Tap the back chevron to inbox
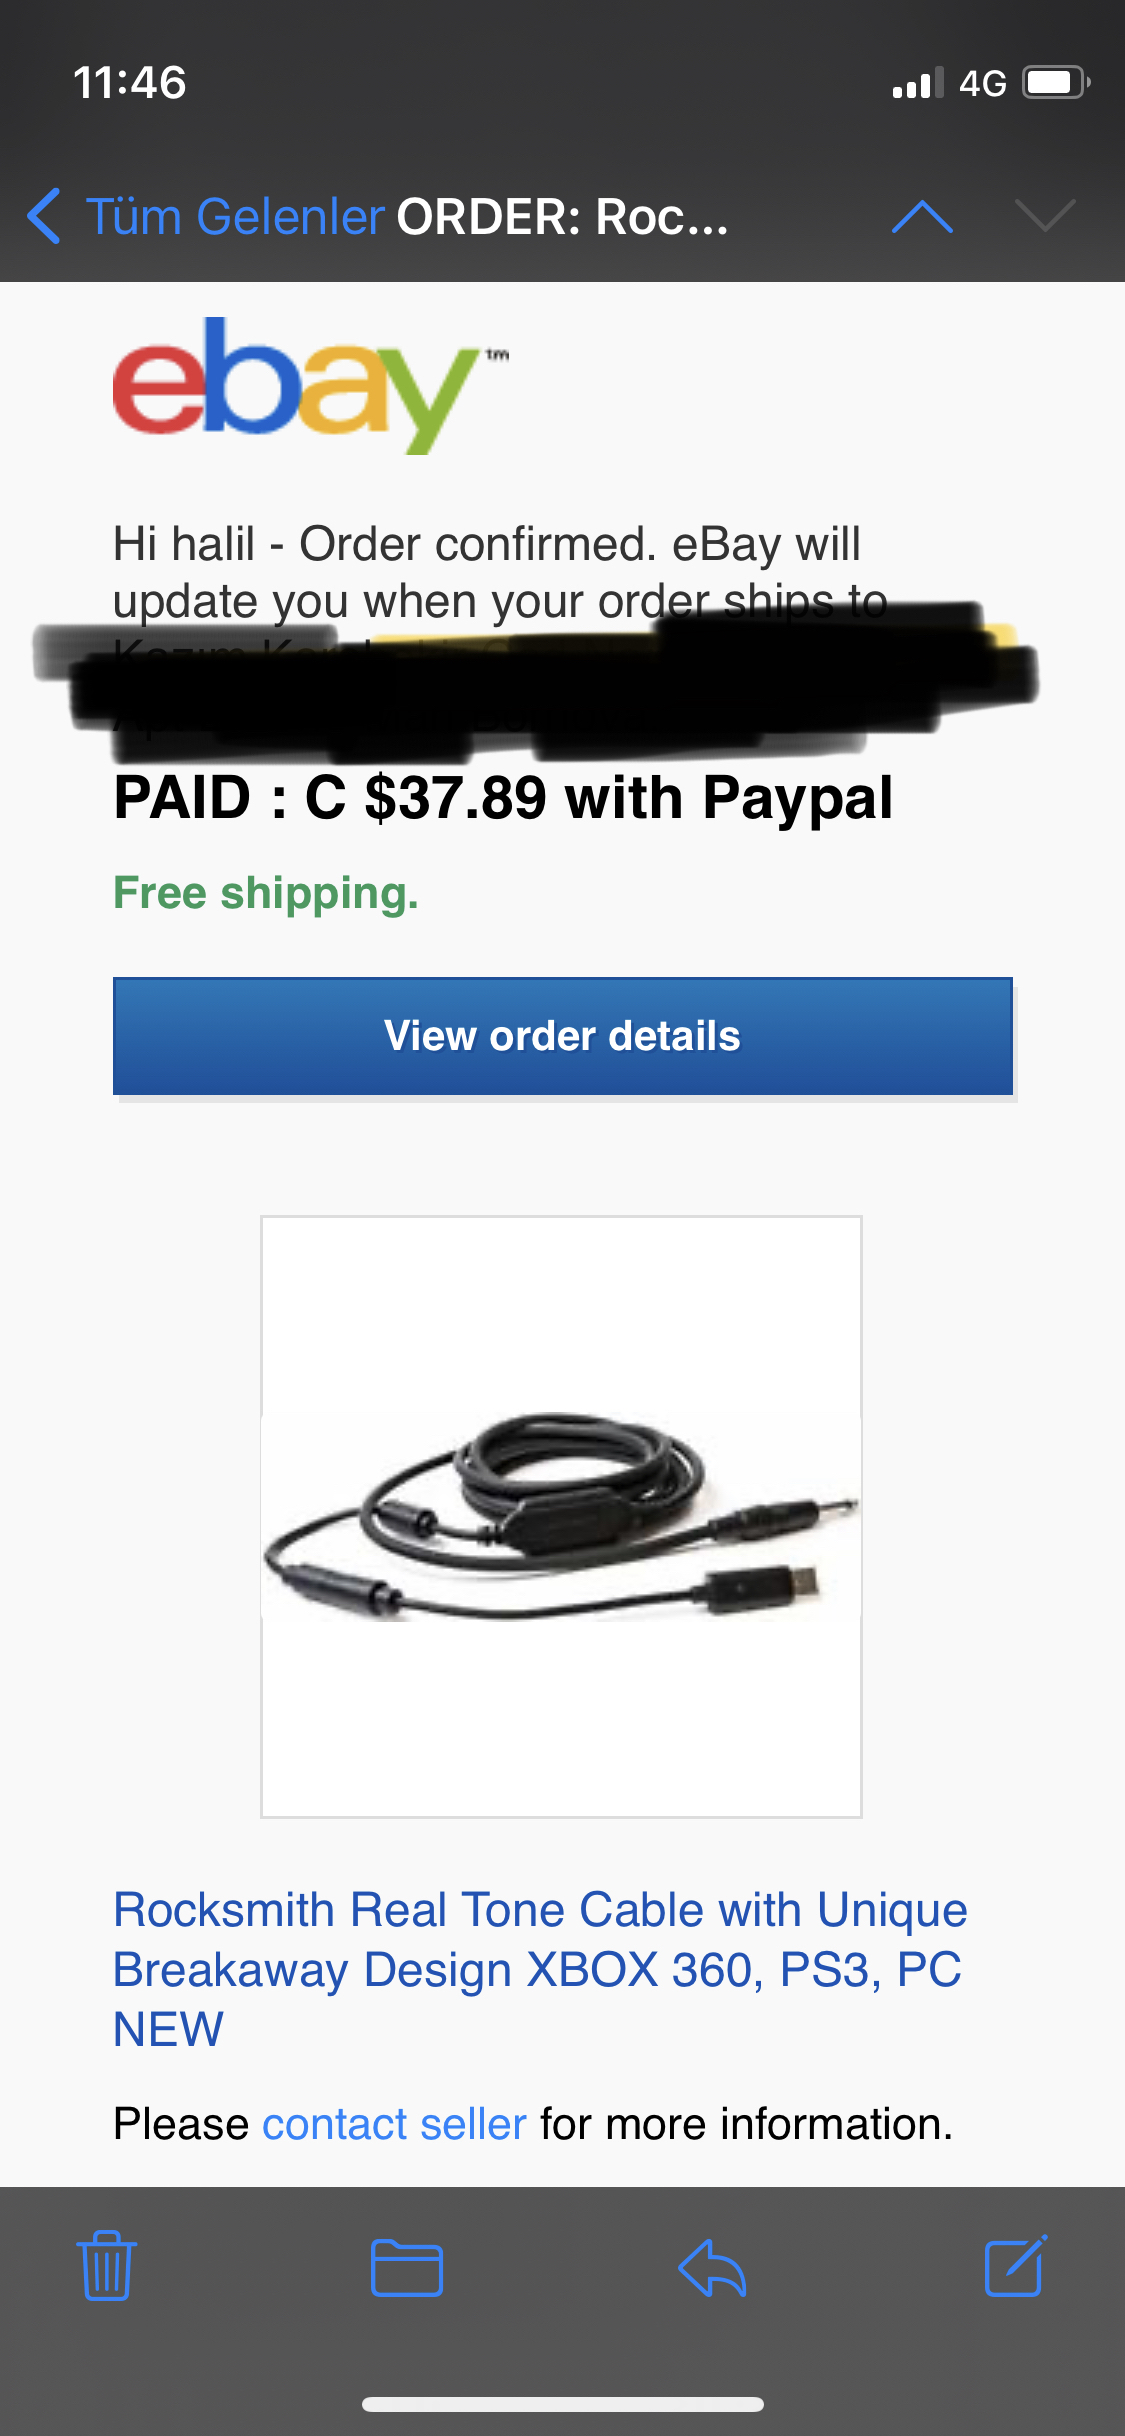This screenshot has height=2436, width=1125. (x=44, y=216)
